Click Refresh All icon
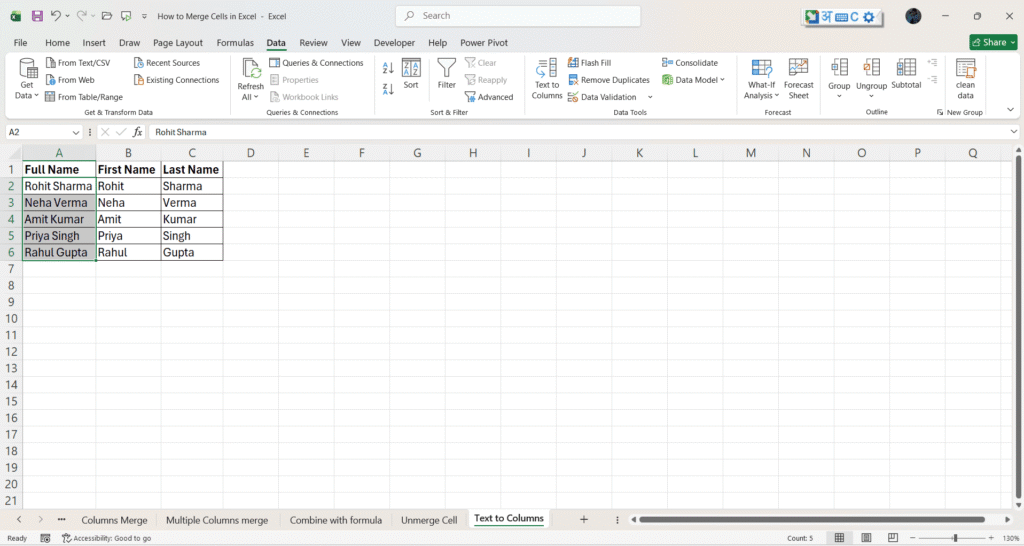Viewport: 1024px width, 546px height. tap(251, 69)
